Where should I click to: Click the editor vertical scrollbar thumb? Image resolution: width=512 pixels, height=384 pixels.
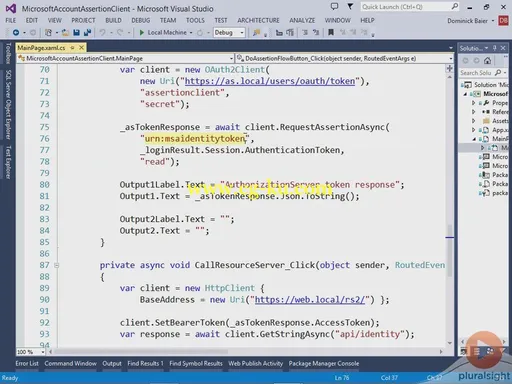[449, 251]
